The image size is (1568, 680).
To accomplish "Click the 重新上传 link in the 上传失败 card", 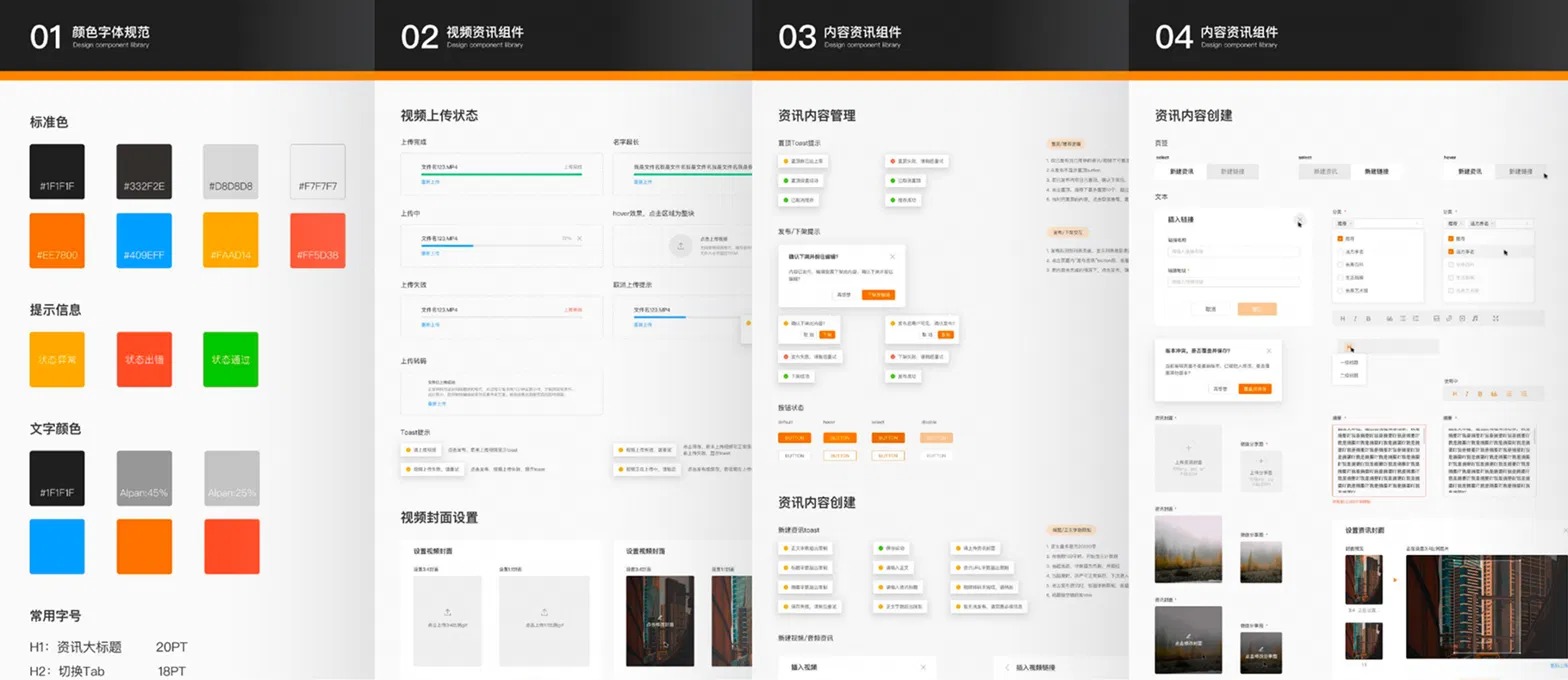I will pos(431,325).
